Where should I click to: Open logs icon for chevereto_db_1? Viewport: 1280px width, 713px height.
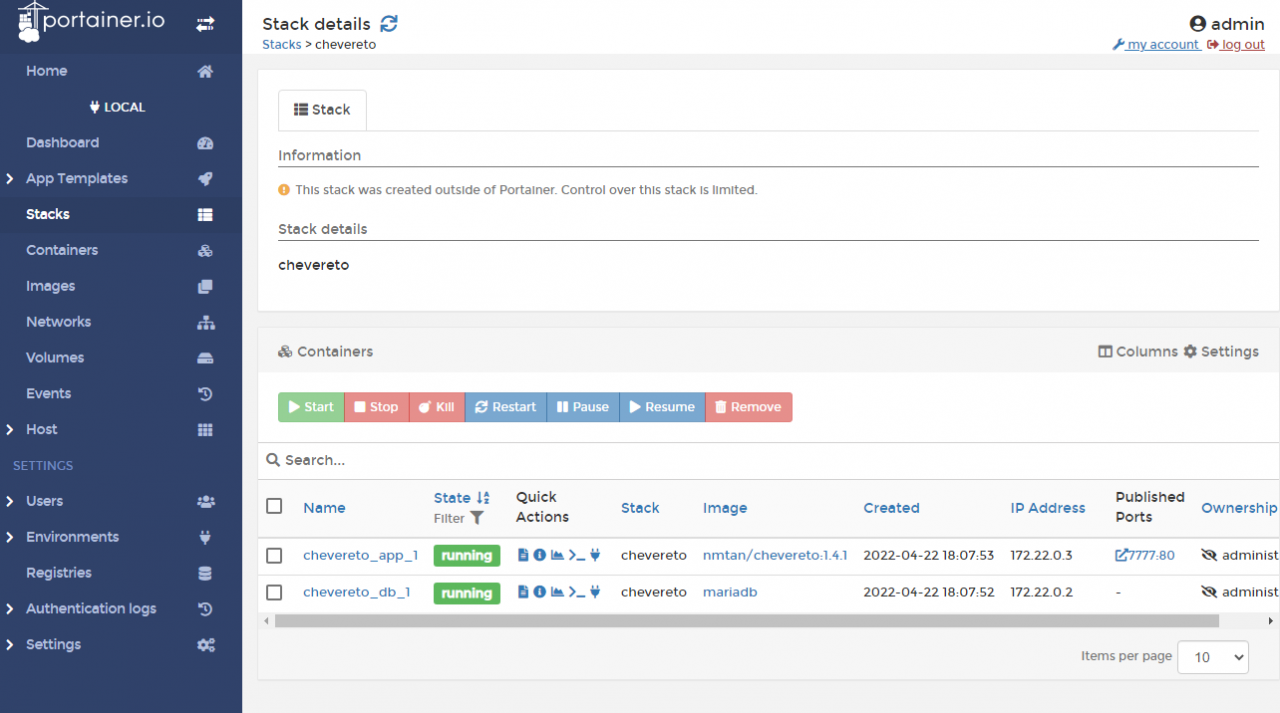(x=523, y=592)
